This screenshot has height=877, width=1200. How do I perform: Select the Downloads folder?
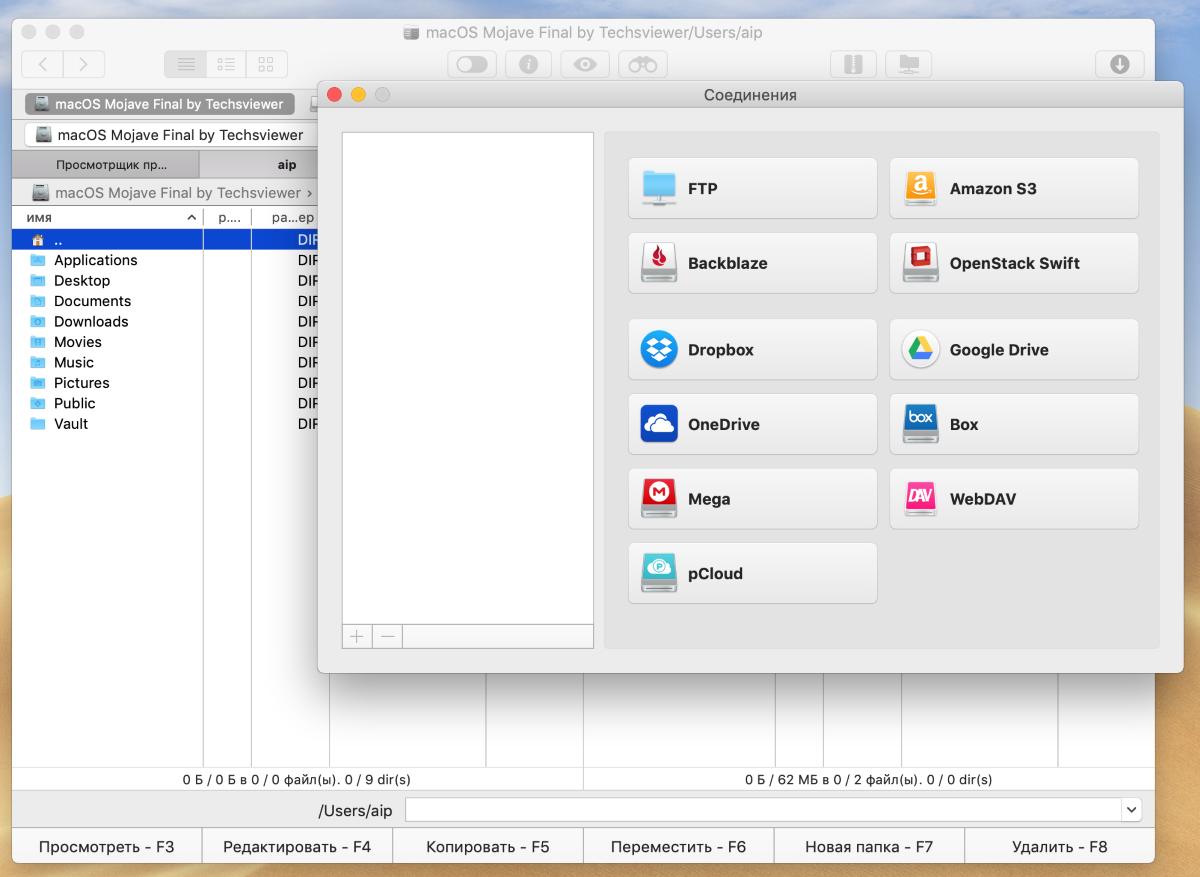tap(165, 321)
